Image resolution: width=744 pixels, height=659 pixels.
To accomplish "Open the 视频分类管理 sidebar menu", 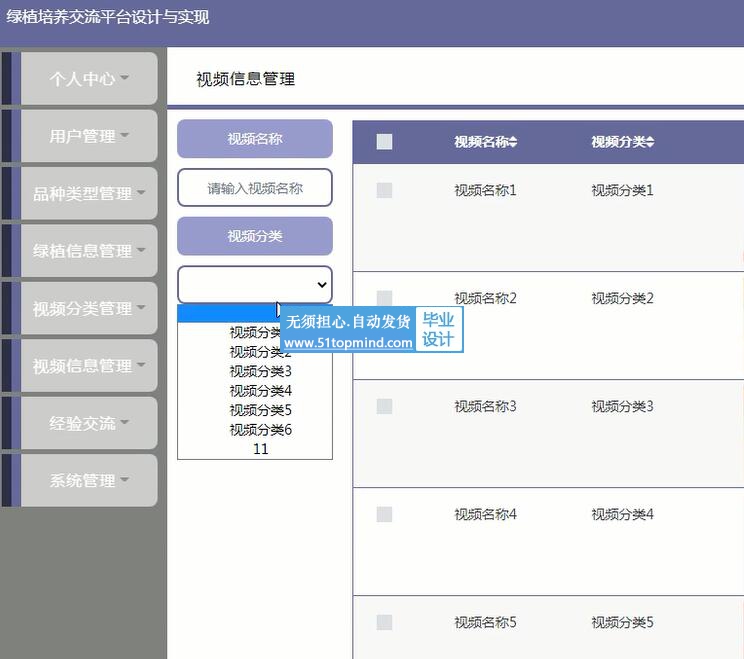I will (89, 308).
